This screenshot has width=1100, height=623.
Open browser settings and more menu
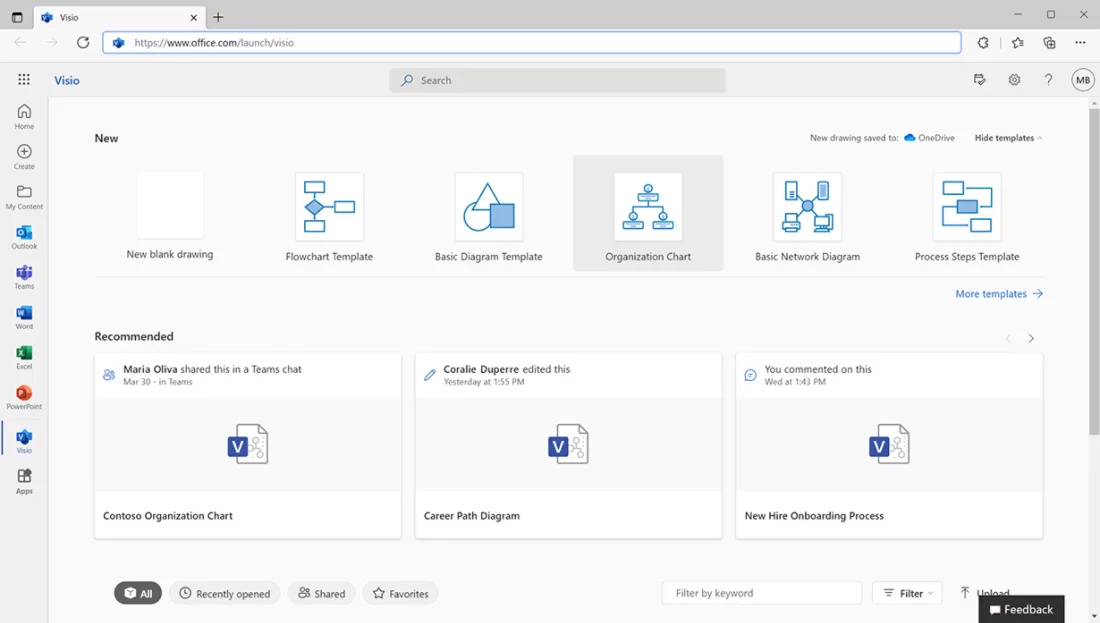point(1080,43)
